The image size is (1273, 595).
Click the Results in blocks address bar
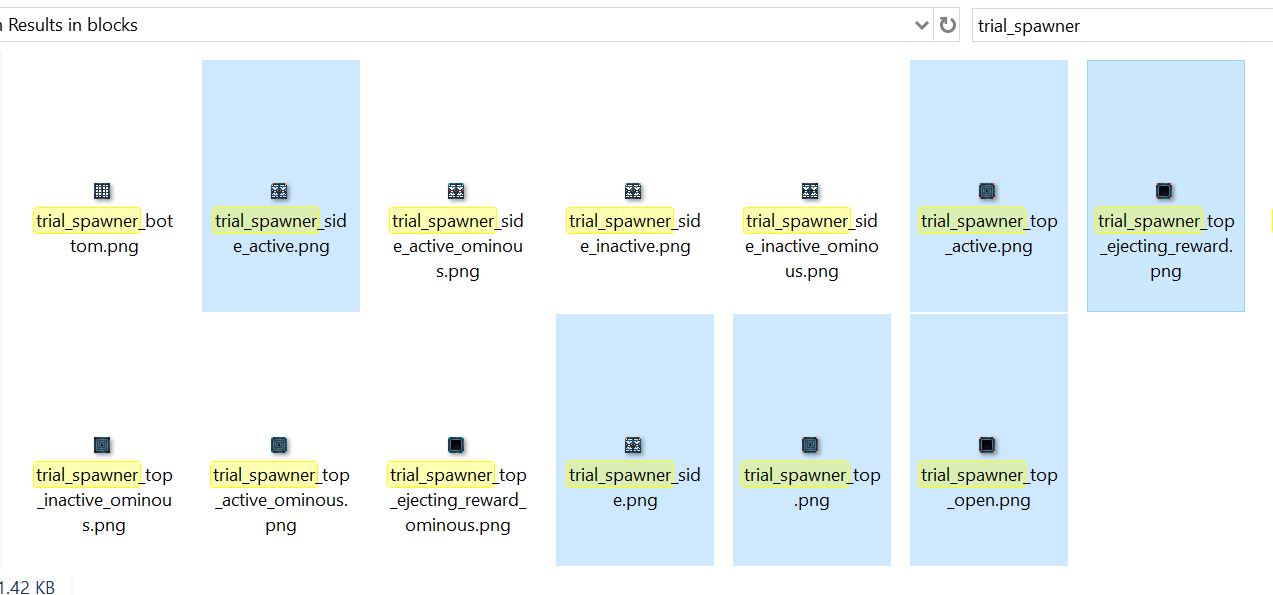coord(450,25)
